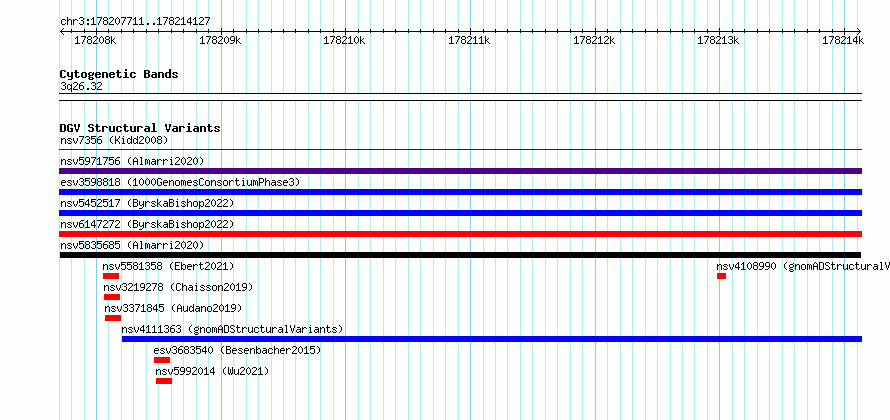Click the small red nsv5581358 glyph

[111, 276]
